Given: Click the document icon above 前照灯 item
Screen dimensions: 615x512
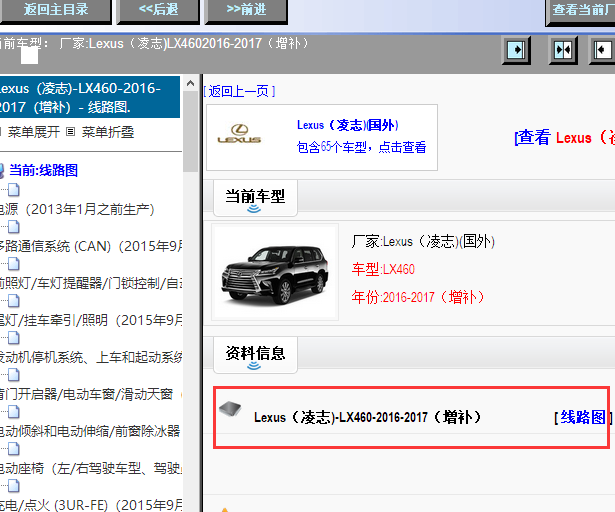Looking at the screenshot, I should pyautogui.click(x=14, y=264).
